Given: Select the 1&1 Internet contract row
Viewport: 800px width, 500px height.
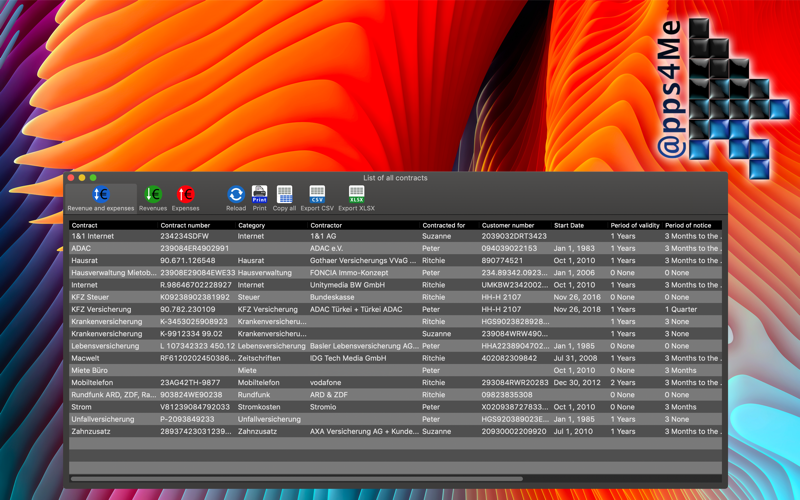Looking at the screenshot, I should pos(395,236).
